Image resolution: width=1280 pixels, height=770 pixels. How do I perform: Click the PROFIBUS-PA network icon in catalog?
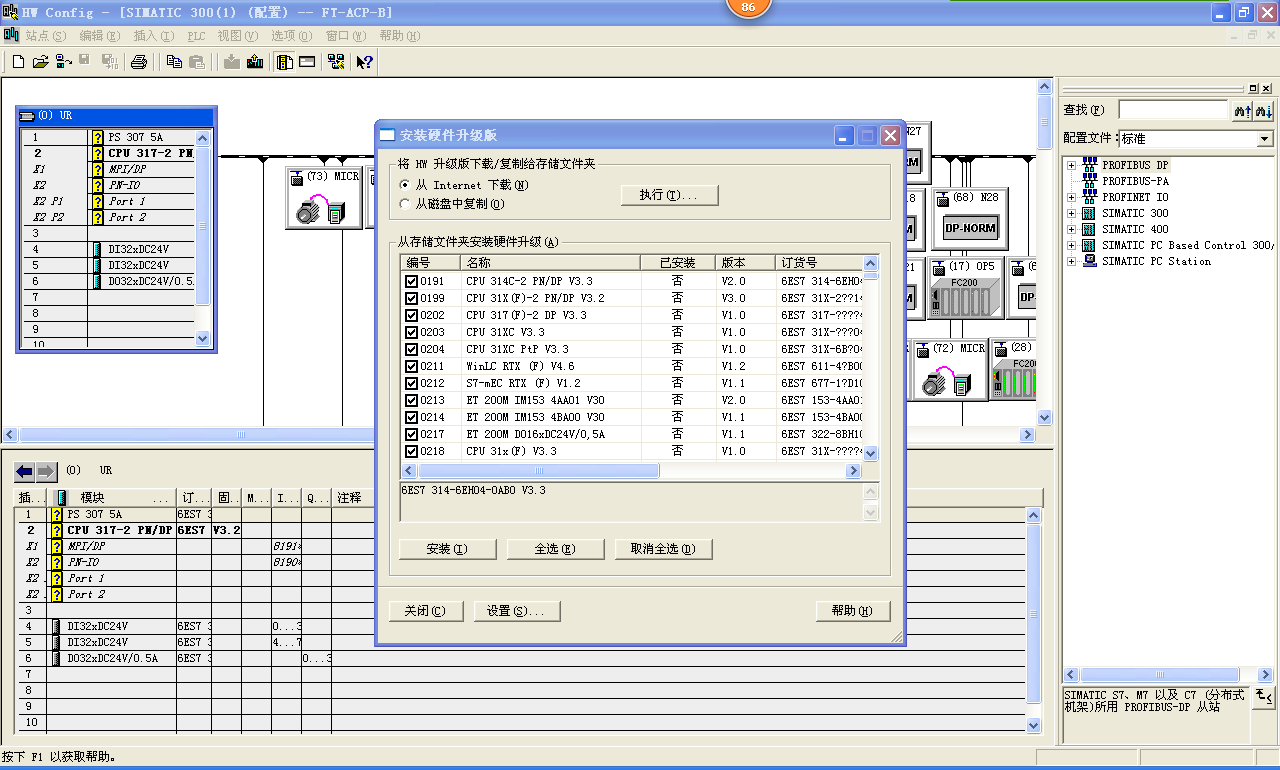click(x=1089, y=181)
